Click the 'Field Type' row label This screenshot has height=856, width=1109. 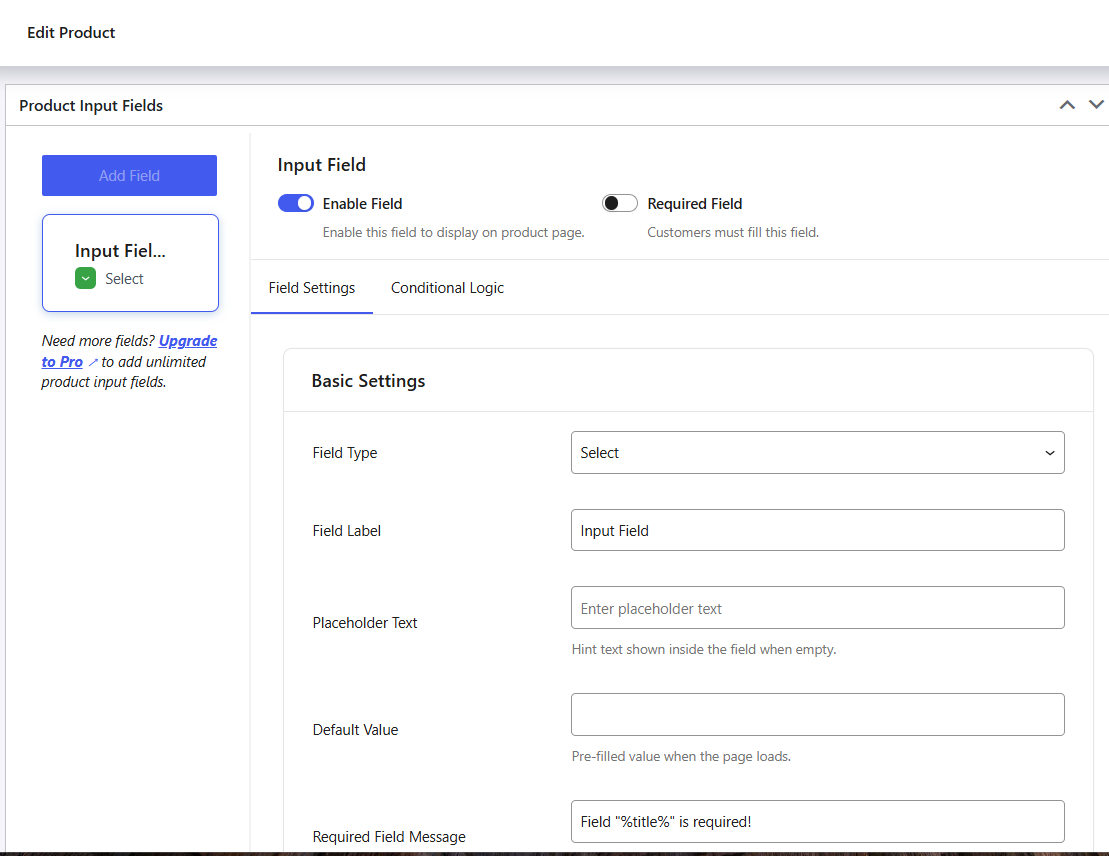point(344,453)
